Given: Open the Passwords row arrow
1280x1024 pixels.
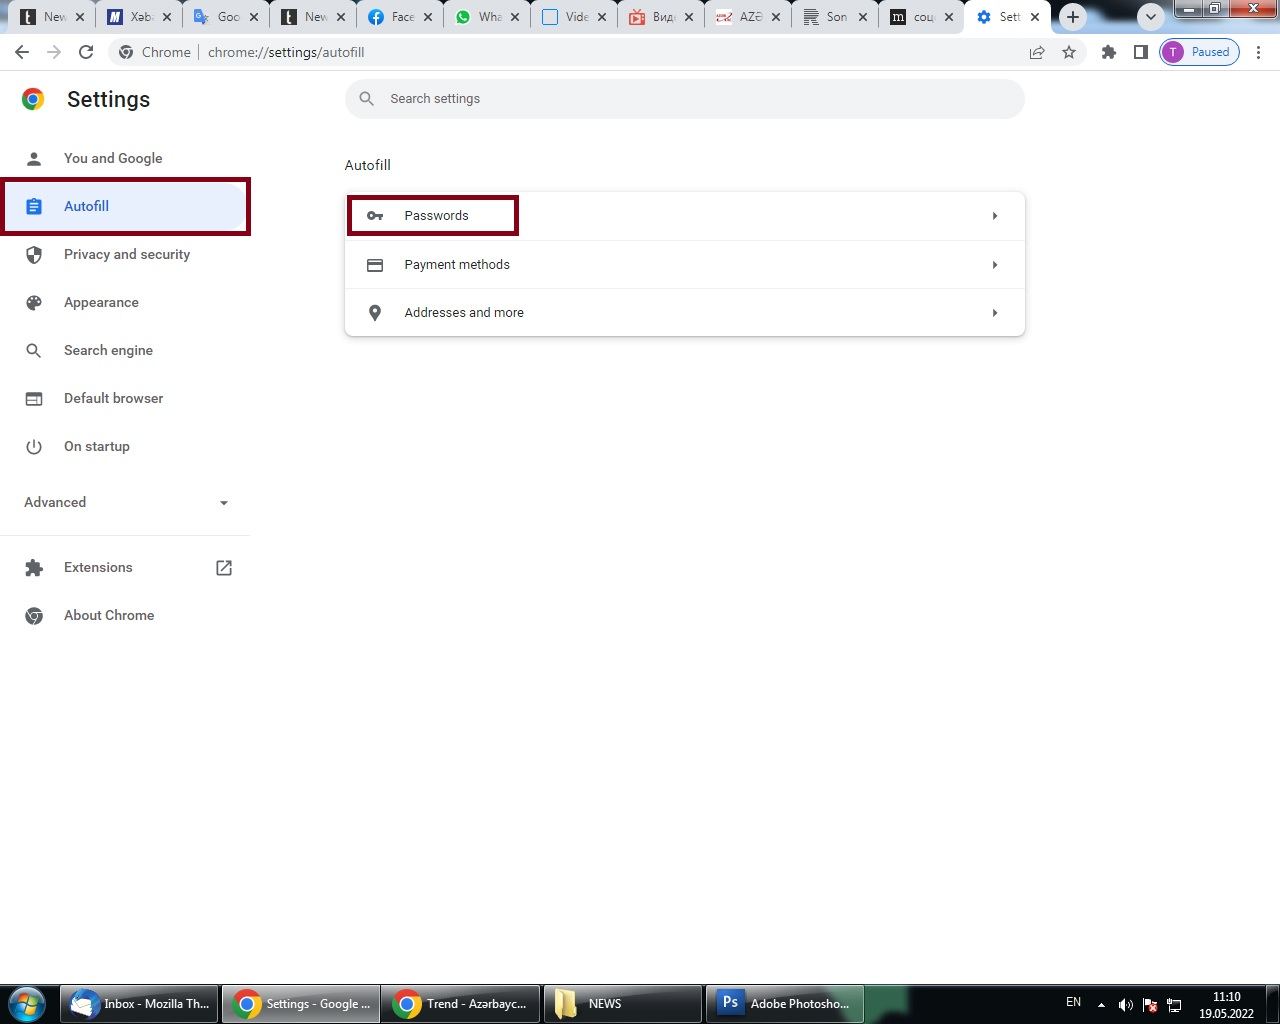Looking at the screenshot, I should pyautogui.click(x=994, y=216).
